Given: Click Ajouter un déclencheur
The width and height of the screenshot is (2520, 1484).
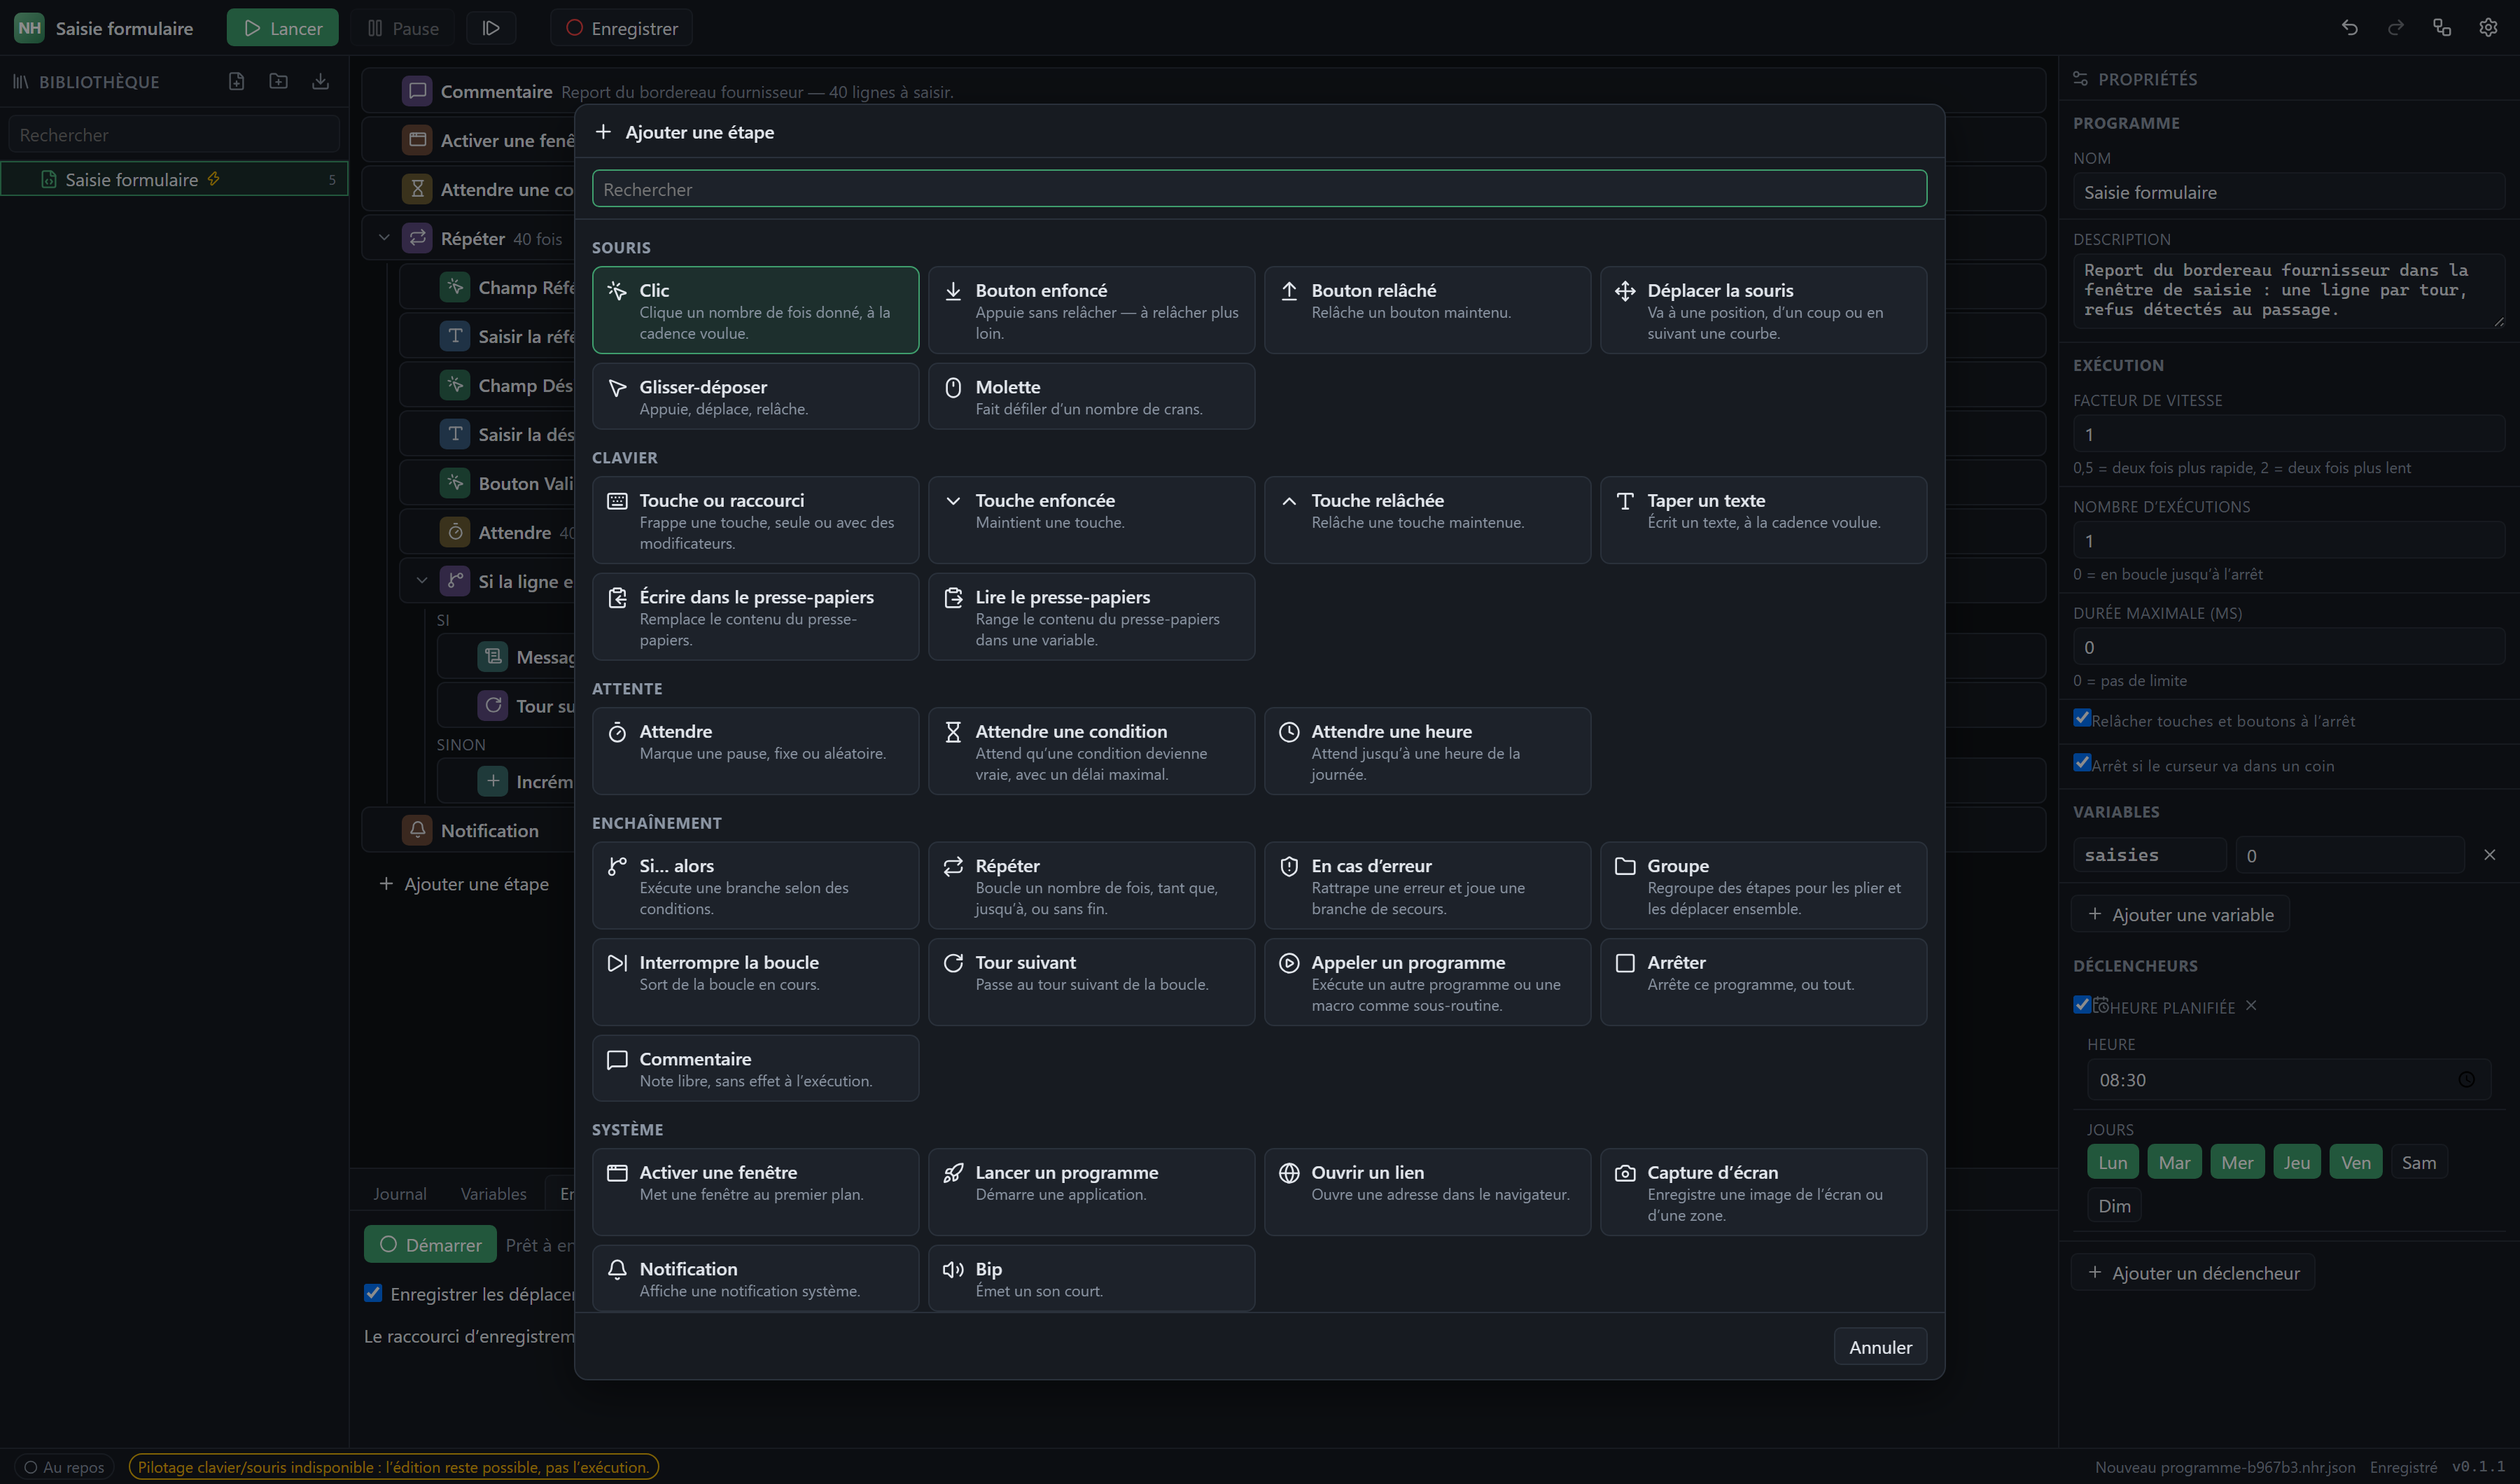Looking at the screenshot, I should [x=2193, y=1272].
